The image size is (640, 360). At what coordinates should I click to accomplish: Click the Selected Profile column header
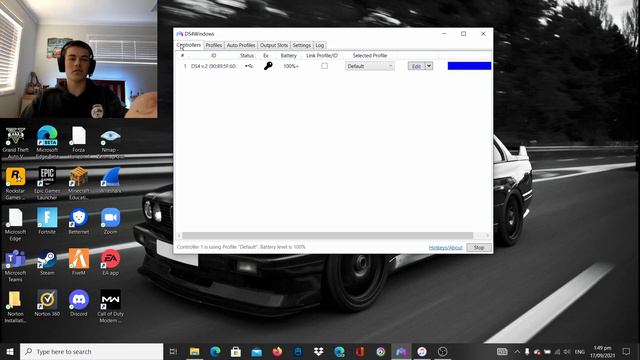point(370,56)
